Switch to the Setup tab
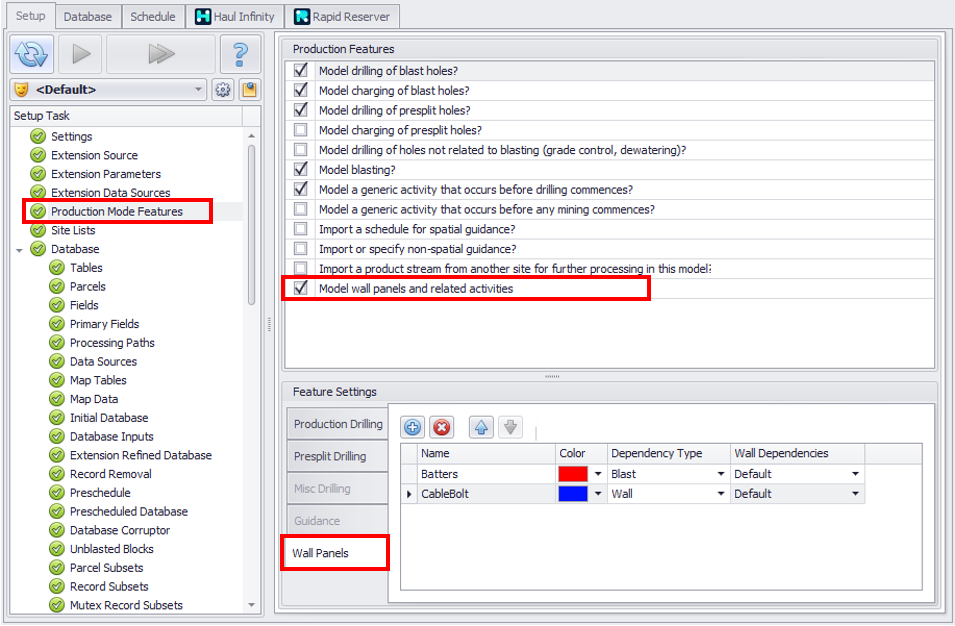 [30, 16]
